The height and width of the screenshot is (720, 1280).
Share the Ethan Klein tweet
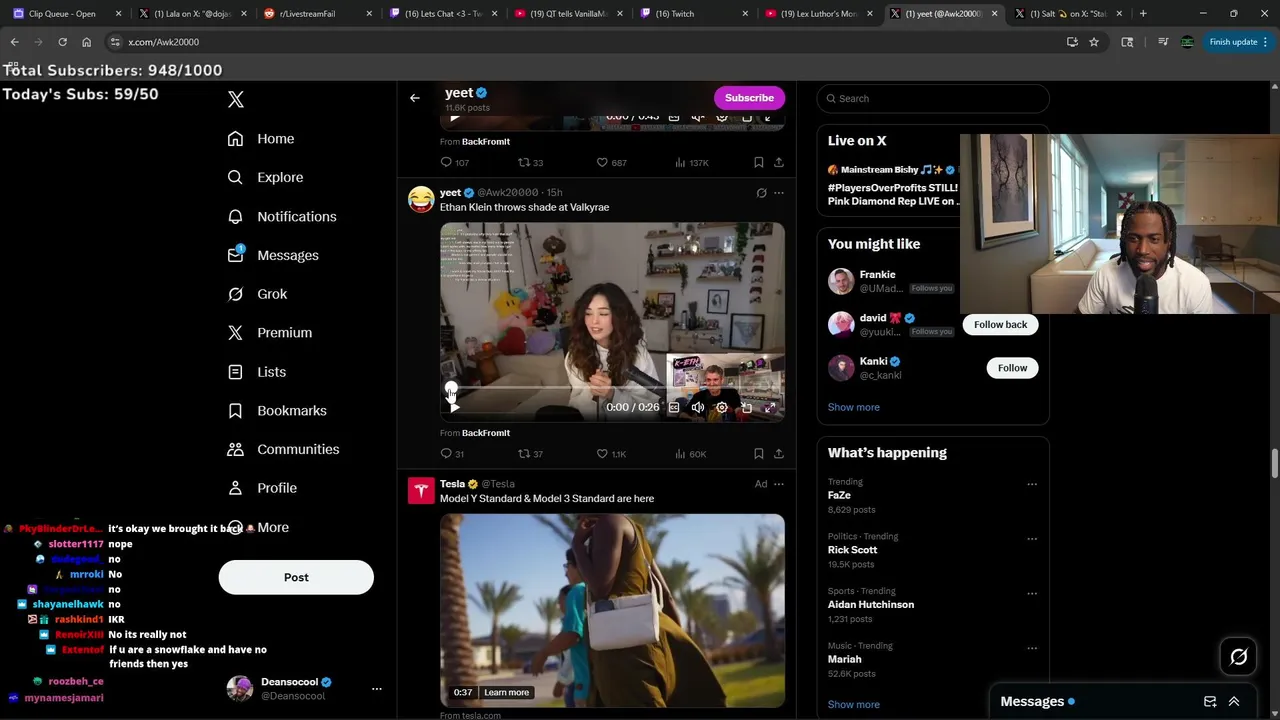[x=779, y=454]
